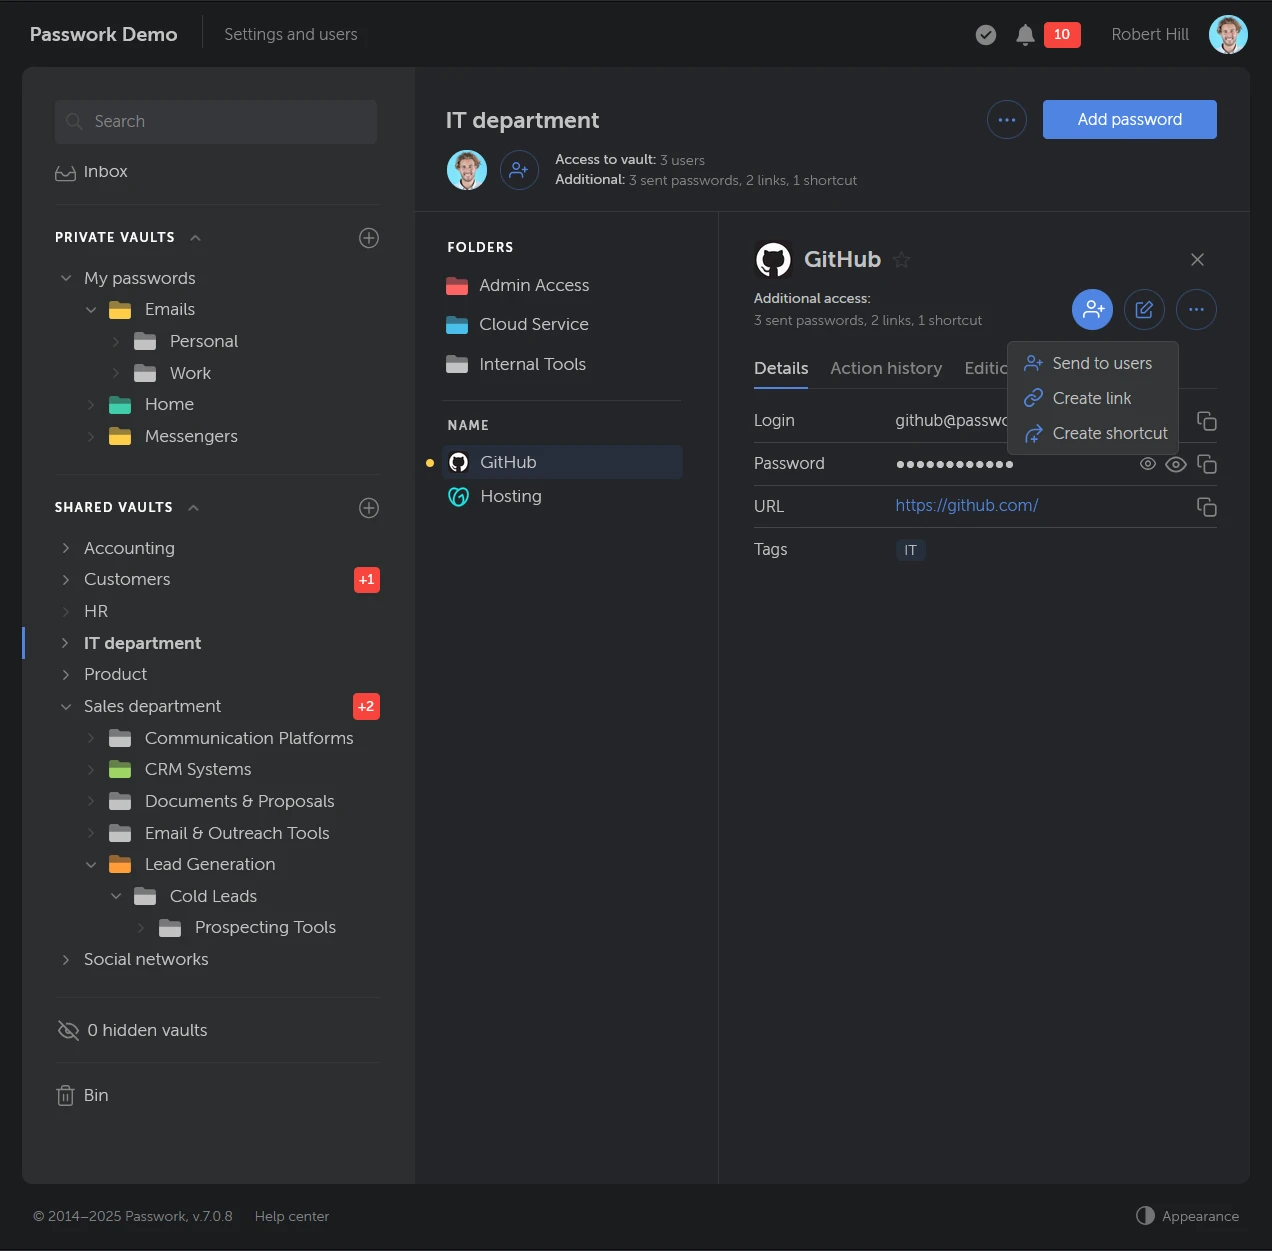Collapse the Private Vaults section
The height and width of the screenshot is (1251, 1272).
(196, 238)
